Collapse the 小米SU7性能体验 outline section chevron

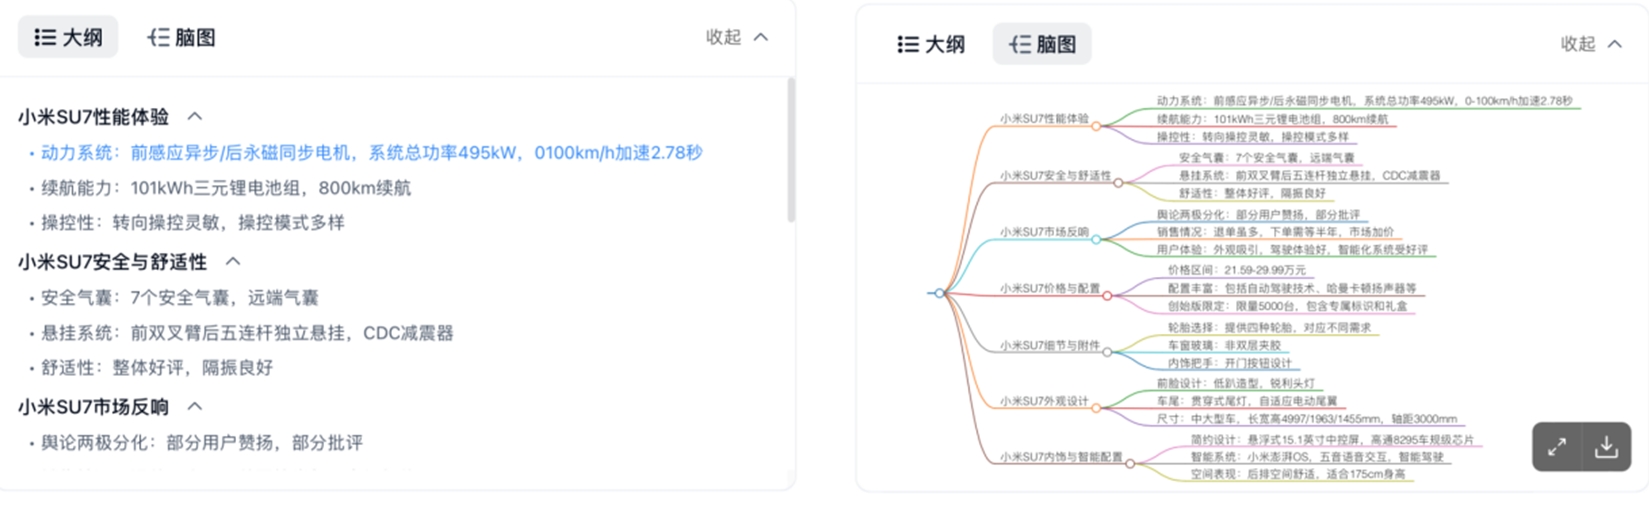[195, 117]
